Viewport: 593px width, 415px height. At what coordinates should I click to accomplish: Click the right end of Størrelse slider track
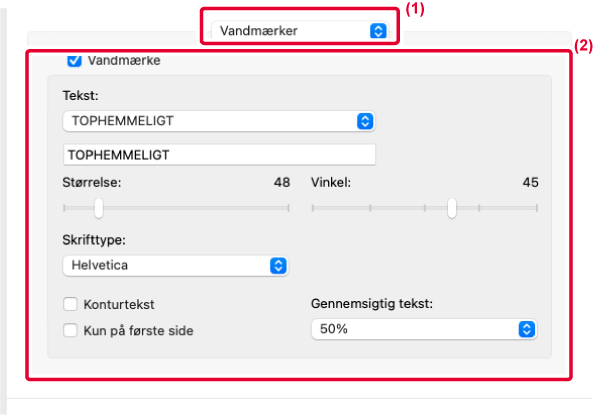pyautogui.click(x=288, y=208)
